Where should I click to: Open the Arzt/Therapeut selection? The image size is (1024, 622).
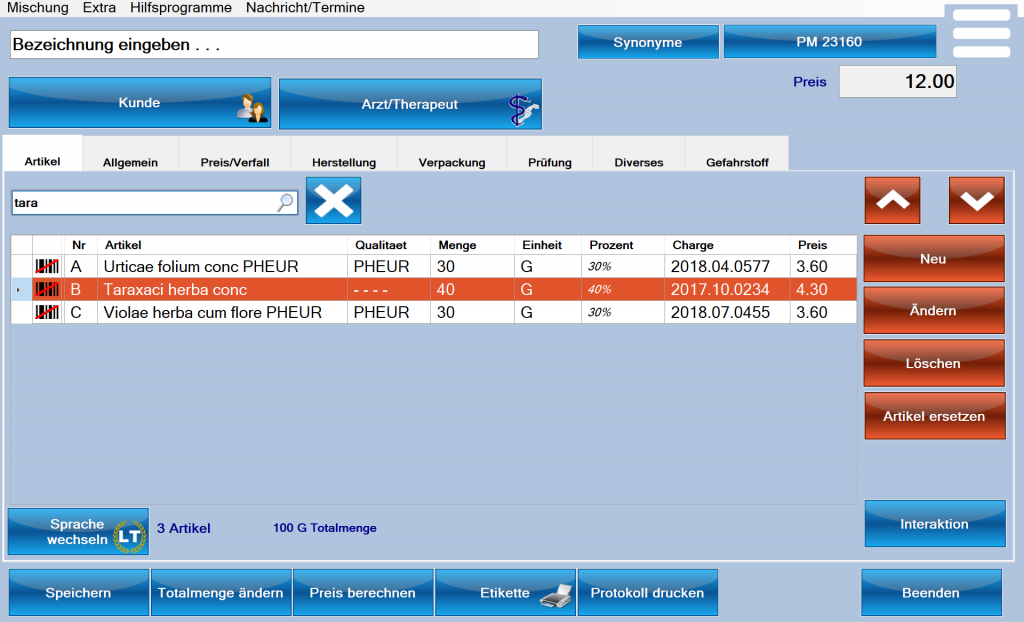tap(410, 104)
